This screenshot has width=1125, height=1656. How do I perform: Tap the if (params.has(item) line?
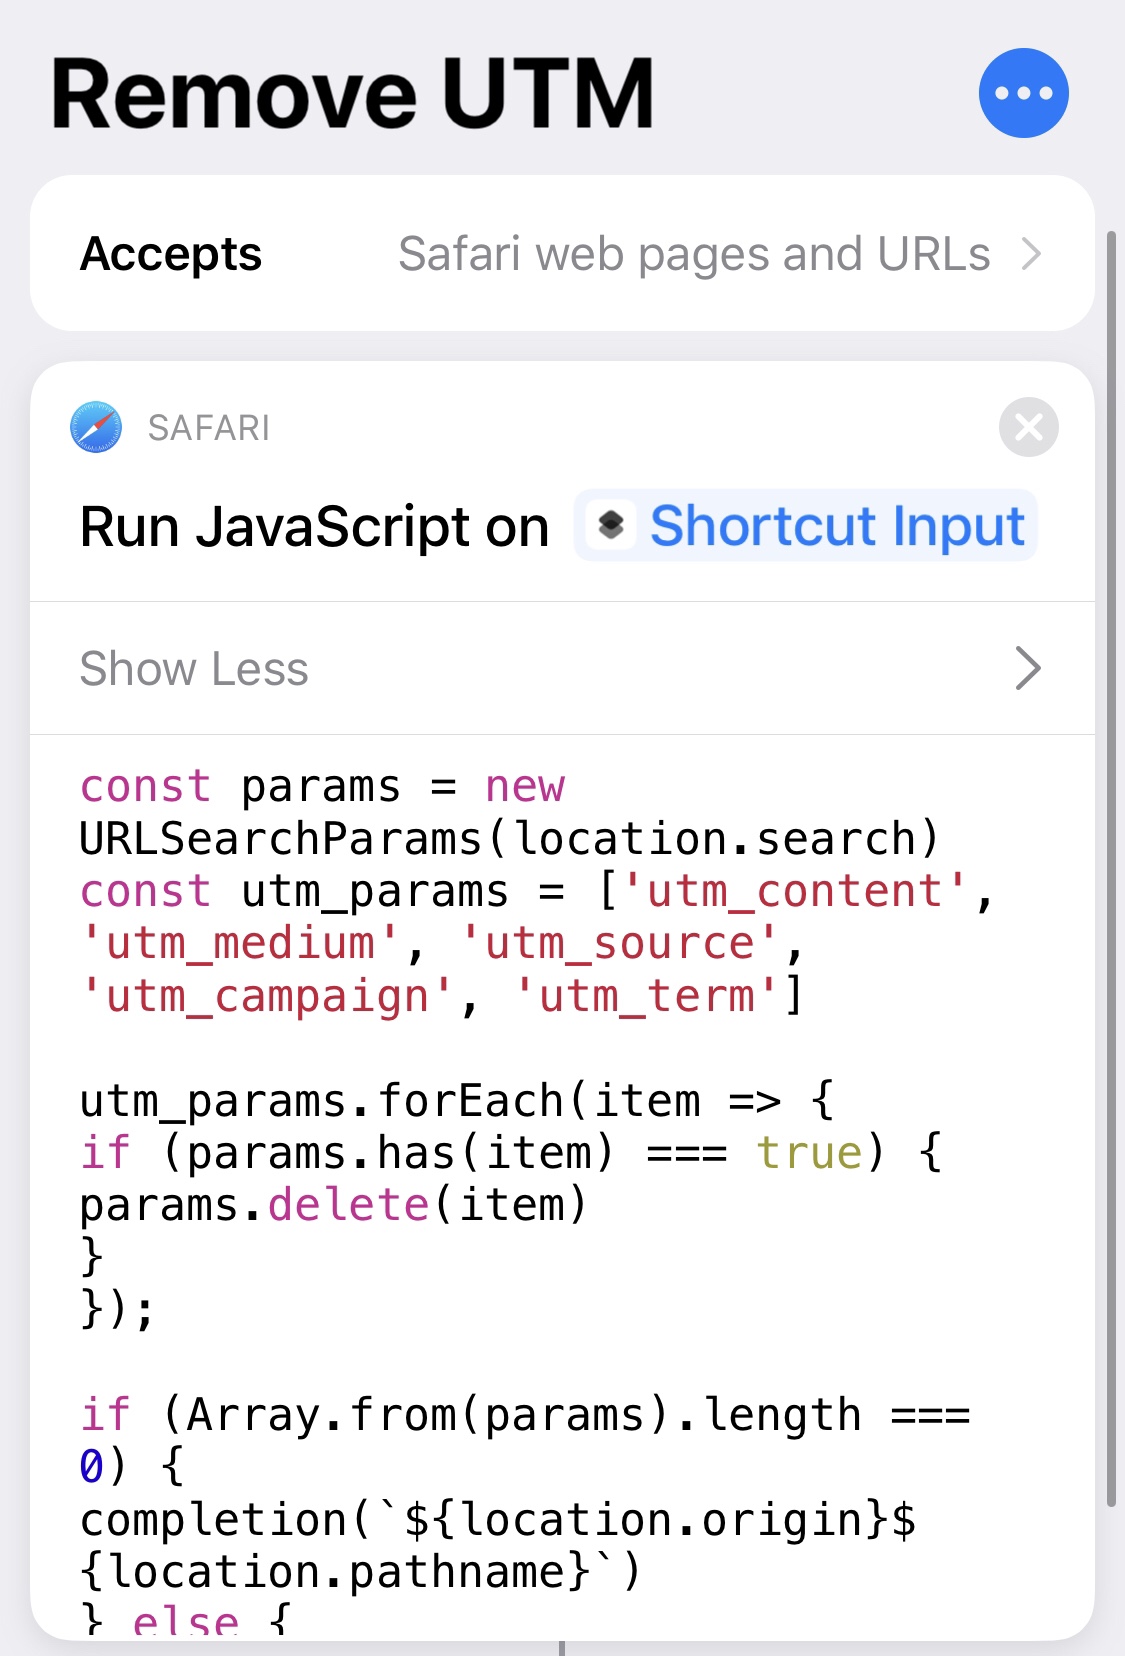click(x=510, y=1153)
